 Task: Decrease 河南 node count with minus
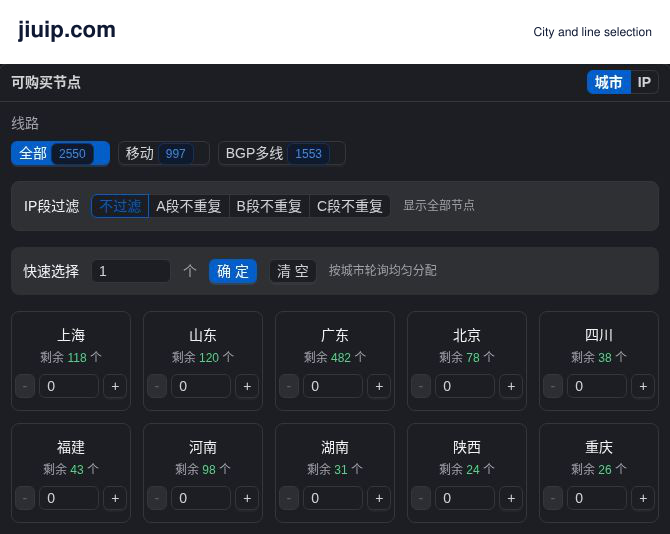point(157,498)
